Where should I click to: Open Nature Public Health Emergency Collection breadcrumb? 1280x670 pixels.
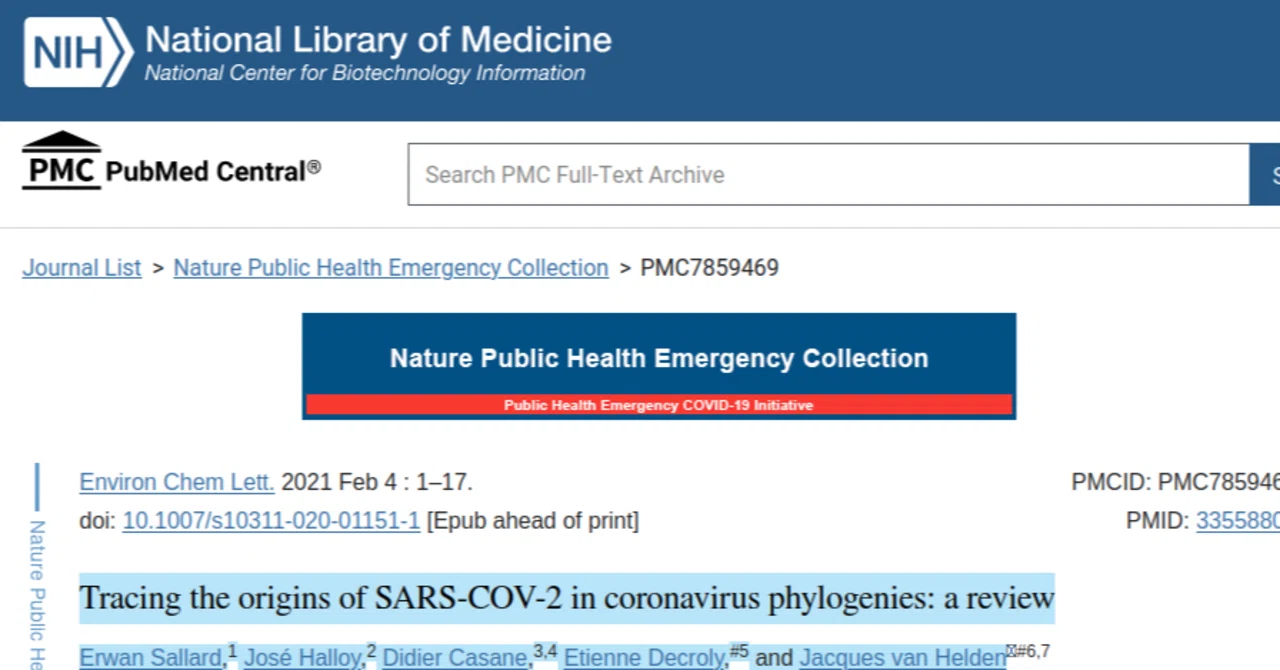391,268
